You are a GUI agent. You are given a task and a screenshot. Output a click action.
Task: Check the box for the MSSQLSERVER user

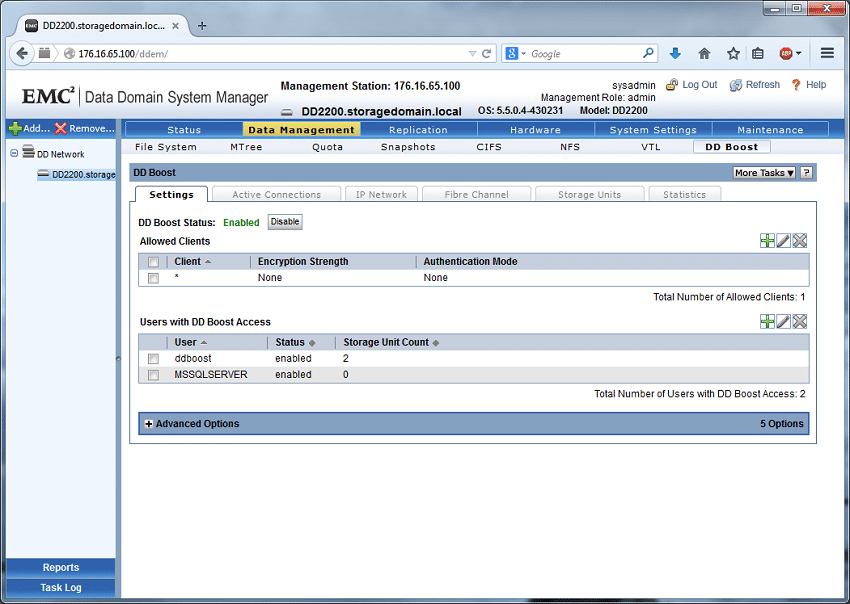coord(153,375)
